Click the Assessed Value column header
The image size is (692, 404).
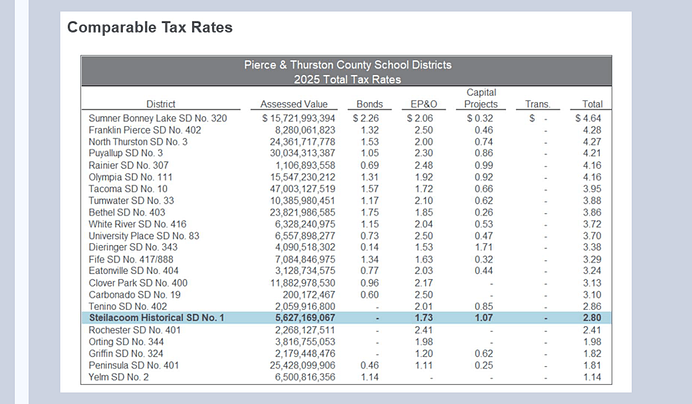(x=294, y=104)
